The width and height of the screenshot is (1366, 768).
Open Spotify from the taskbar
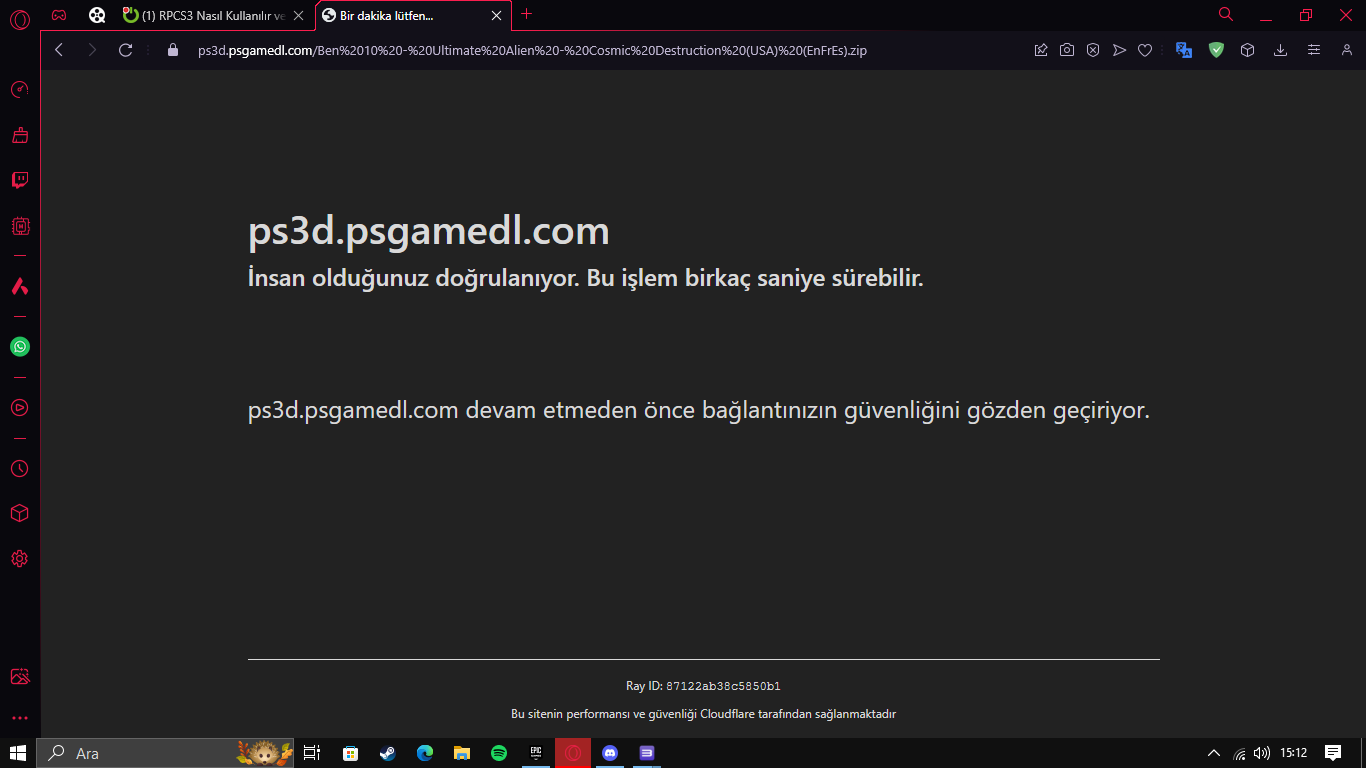click(x=499, y=753)
